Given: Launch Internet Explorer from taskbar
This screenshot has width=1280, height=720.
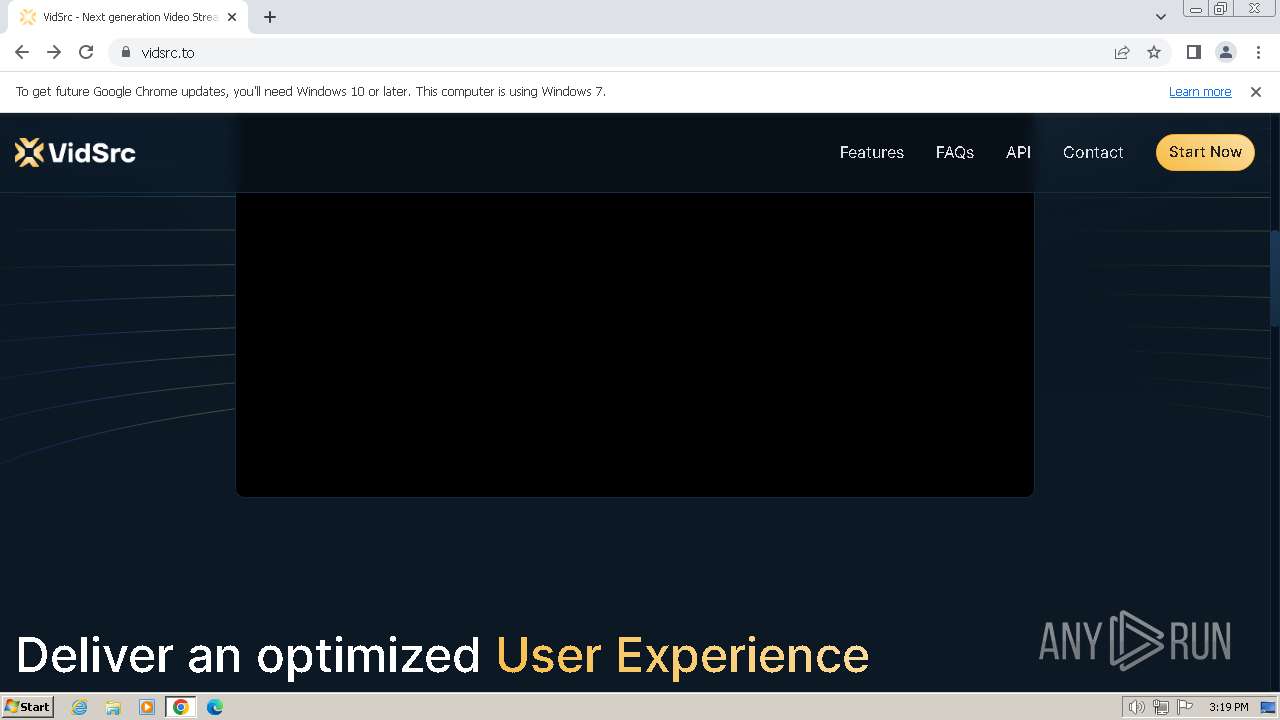Looking at the screenshot, I should pos(79,707).
